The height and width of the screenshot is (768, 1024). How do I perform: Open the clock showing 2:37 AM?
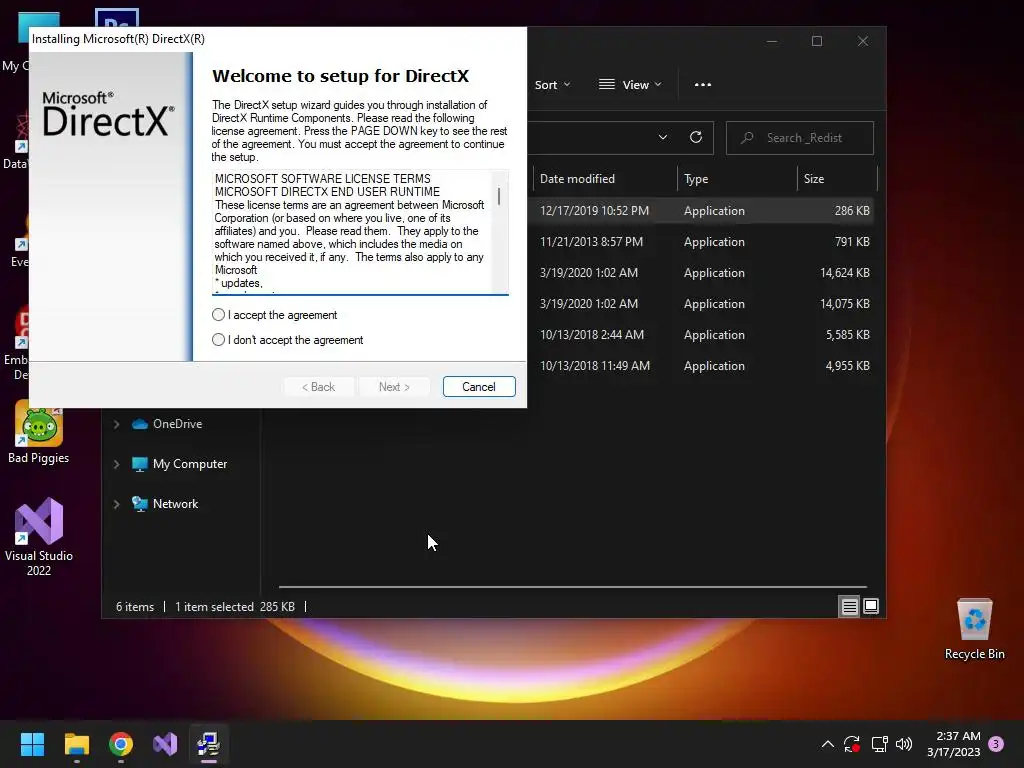coord(953,744)
